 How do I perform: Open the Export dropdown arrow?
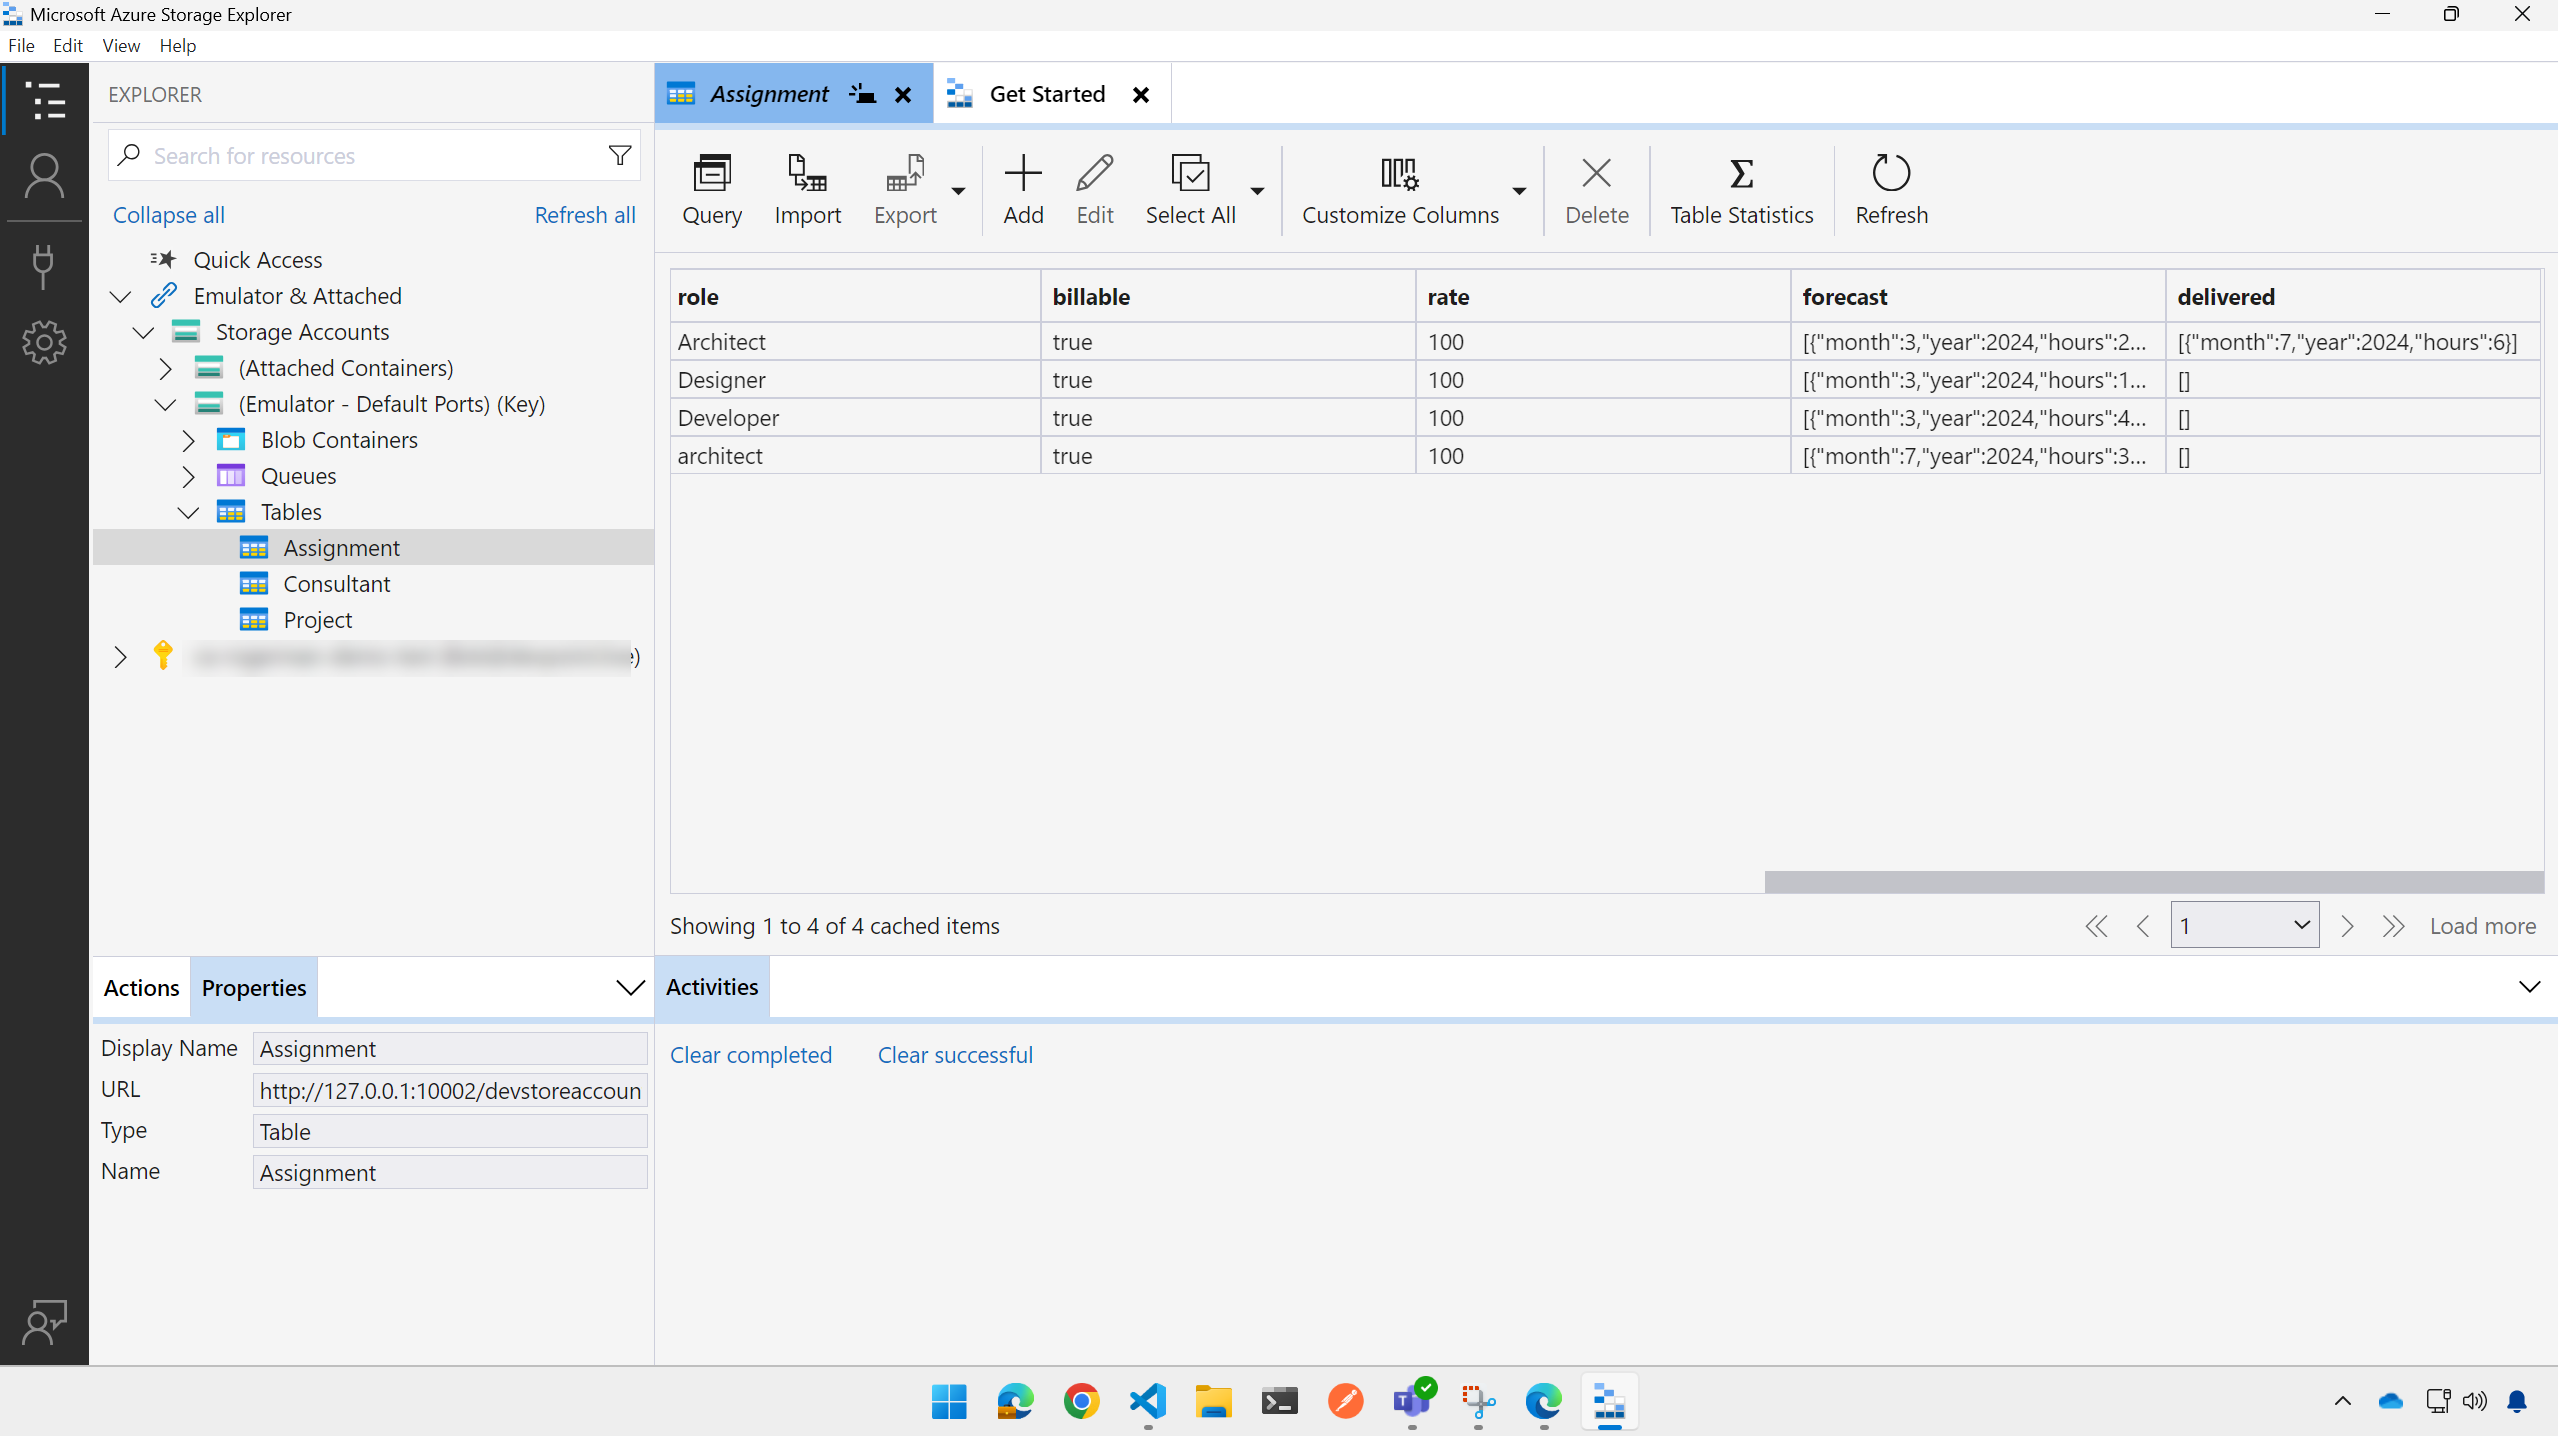958,191
